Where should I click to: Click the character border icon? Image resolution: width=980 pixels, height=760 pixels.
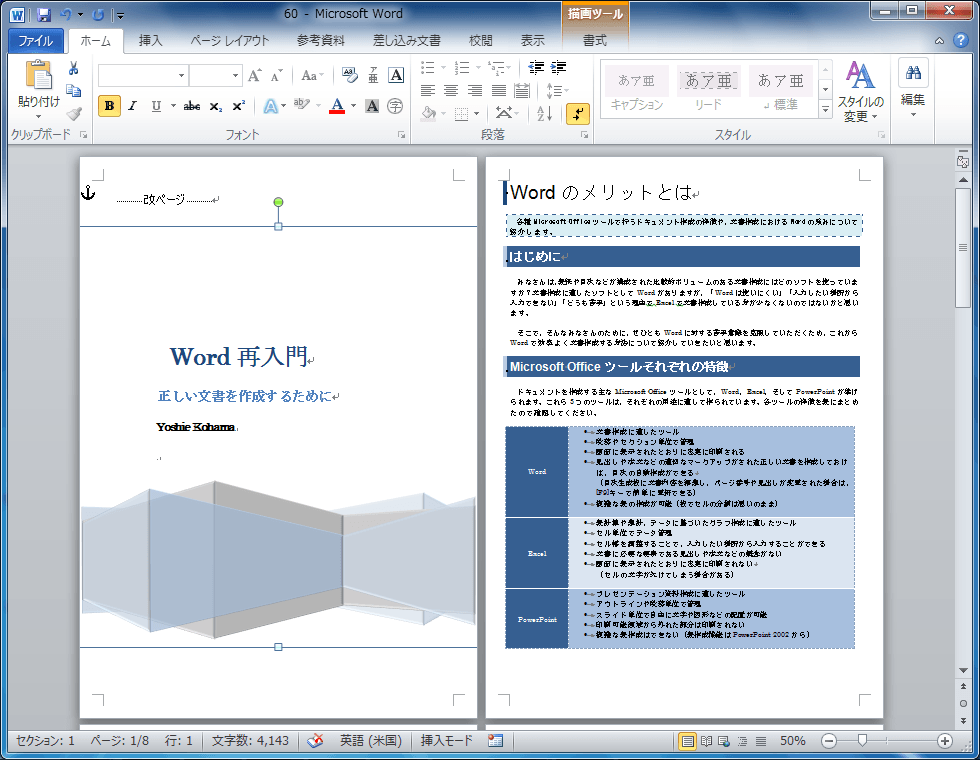tap(396, 76)
